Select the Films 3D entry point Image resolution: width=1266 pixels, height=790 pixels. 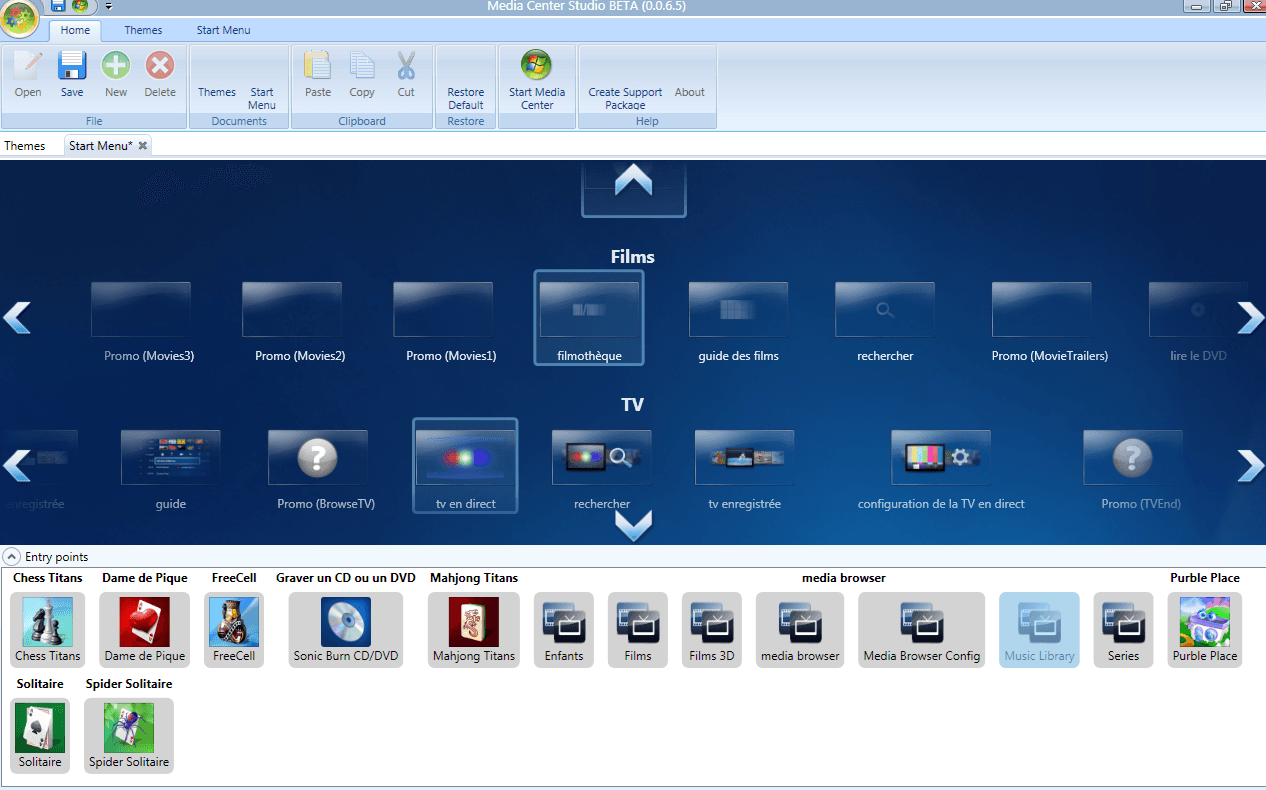click(712, 630)
